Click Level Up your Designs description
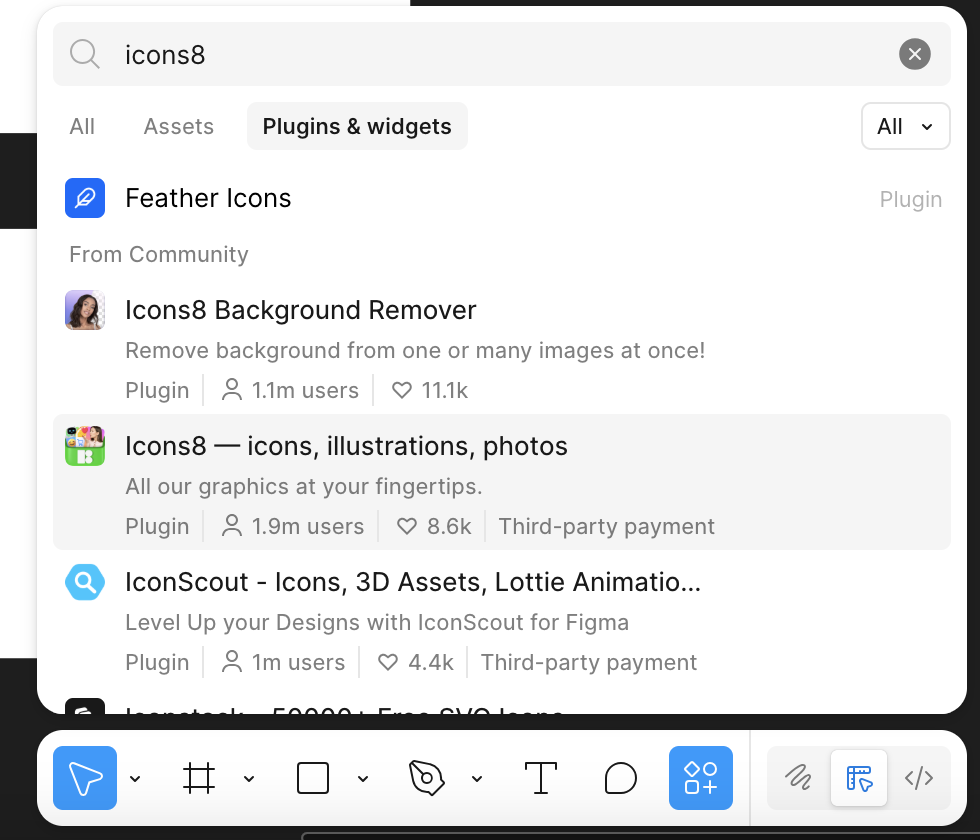The image size is (980, 840). pyautogui.click(x=377, y=622)
